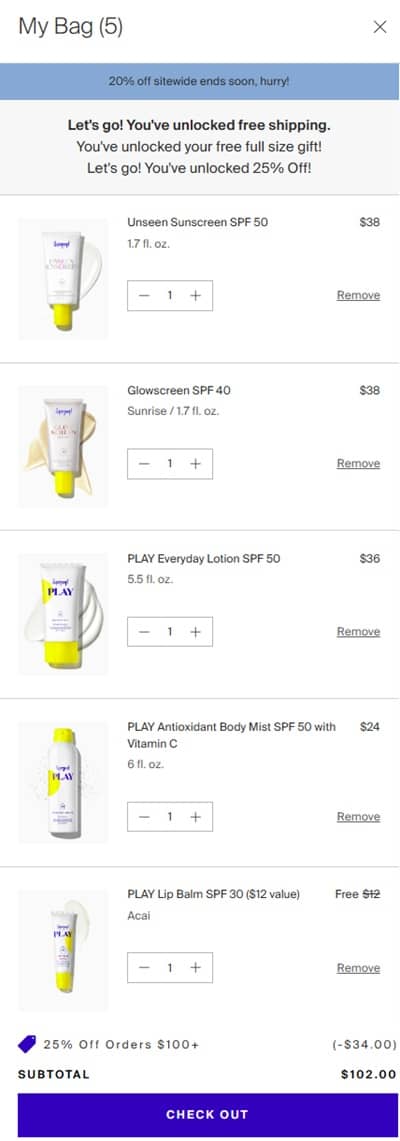
Task: Decrease PLAY Antioxidant Body Mist quantity
Action: coord(144,816)
